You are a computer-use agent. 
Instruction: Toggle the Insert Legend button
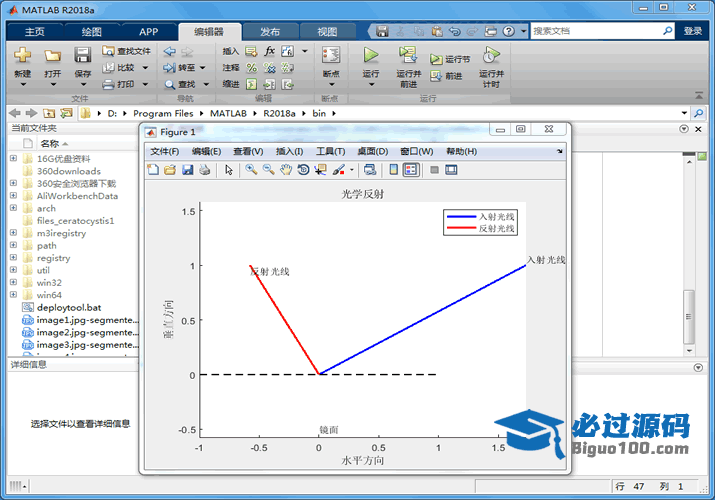411,170
